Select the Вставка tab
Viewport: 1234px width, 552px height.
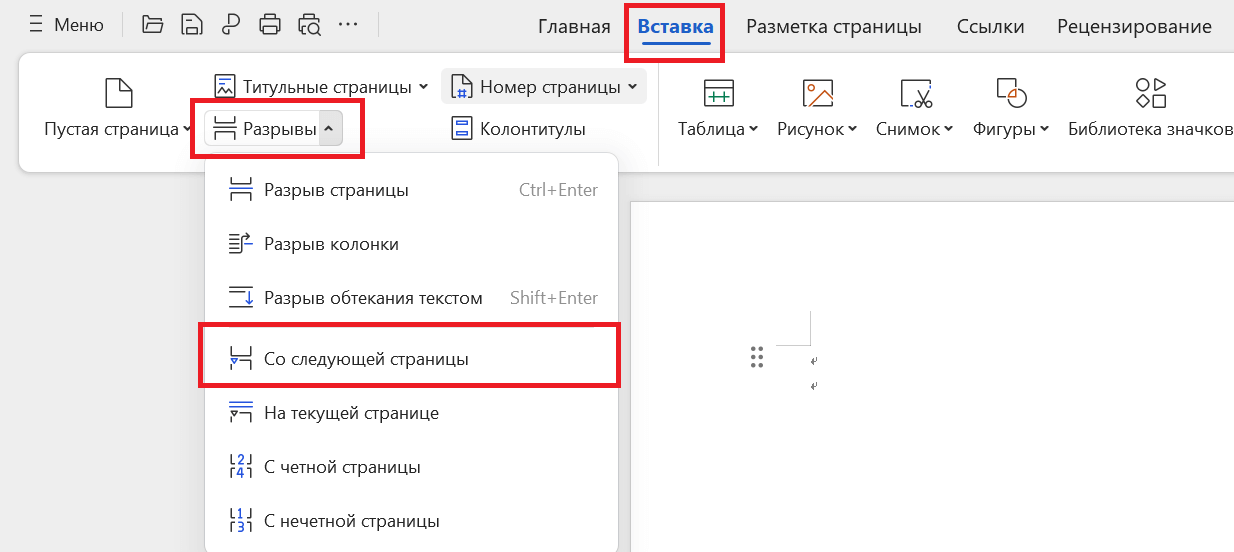click(x=677, y=27)
